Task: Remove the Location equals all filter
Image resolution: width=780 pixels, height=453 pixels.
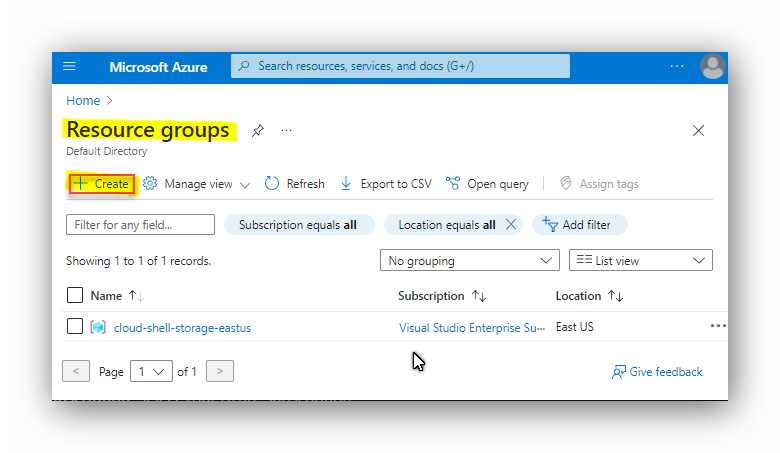Action: pyautogui.click(x=511, y=225)
